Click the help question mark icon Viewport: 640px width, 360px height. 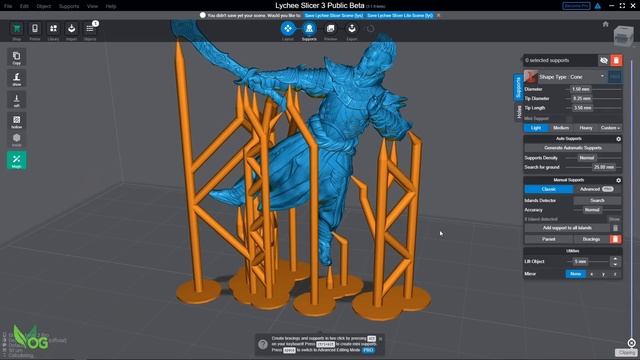[x=263, y=344]
